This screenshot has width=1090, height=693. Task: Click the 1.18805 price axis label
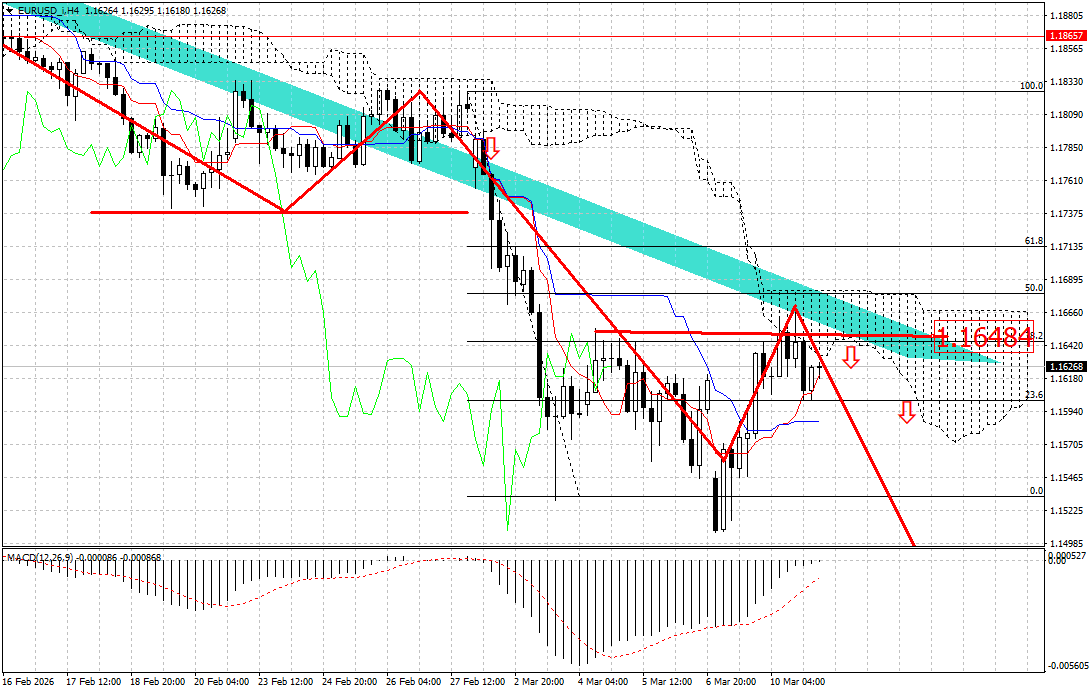1067,15
